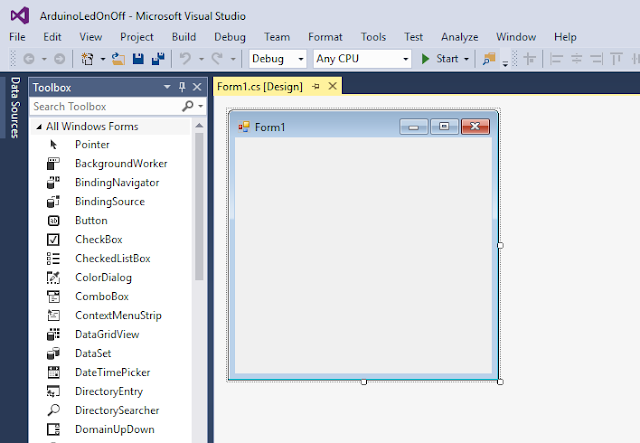
Task: Click the Form1 title bar icon
Action: [x=244, y=127]
